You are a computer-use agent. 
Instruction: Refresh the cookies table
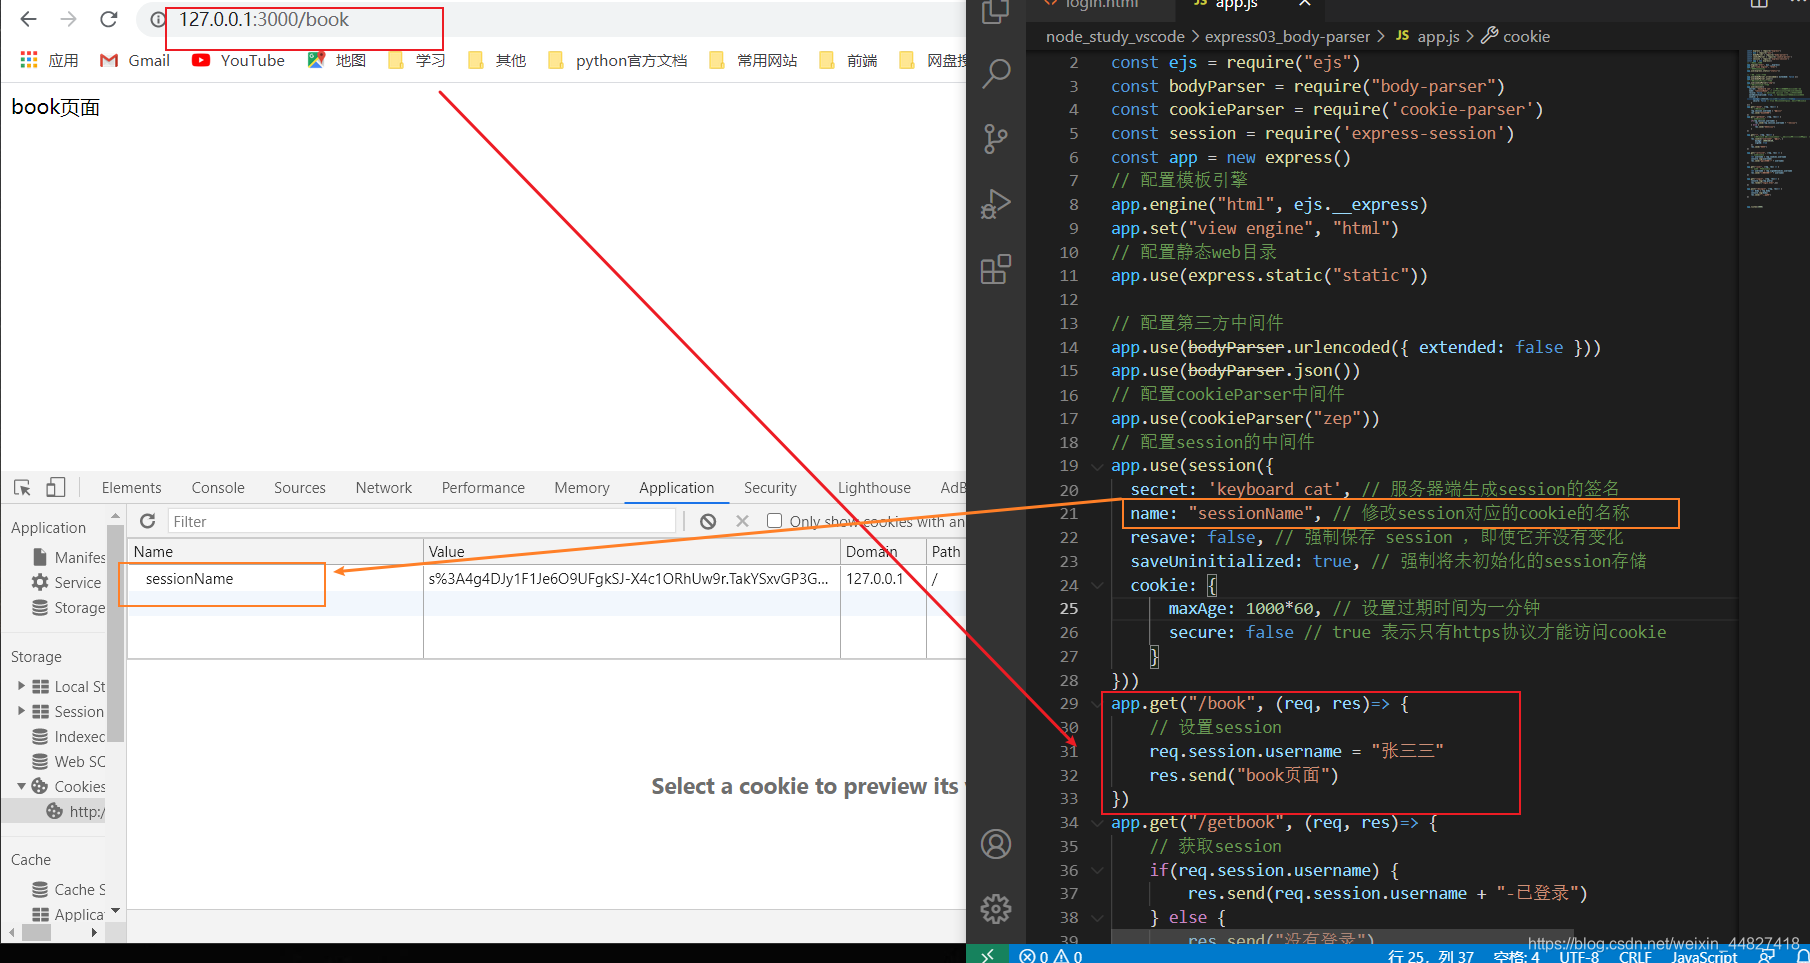(148, 521)
